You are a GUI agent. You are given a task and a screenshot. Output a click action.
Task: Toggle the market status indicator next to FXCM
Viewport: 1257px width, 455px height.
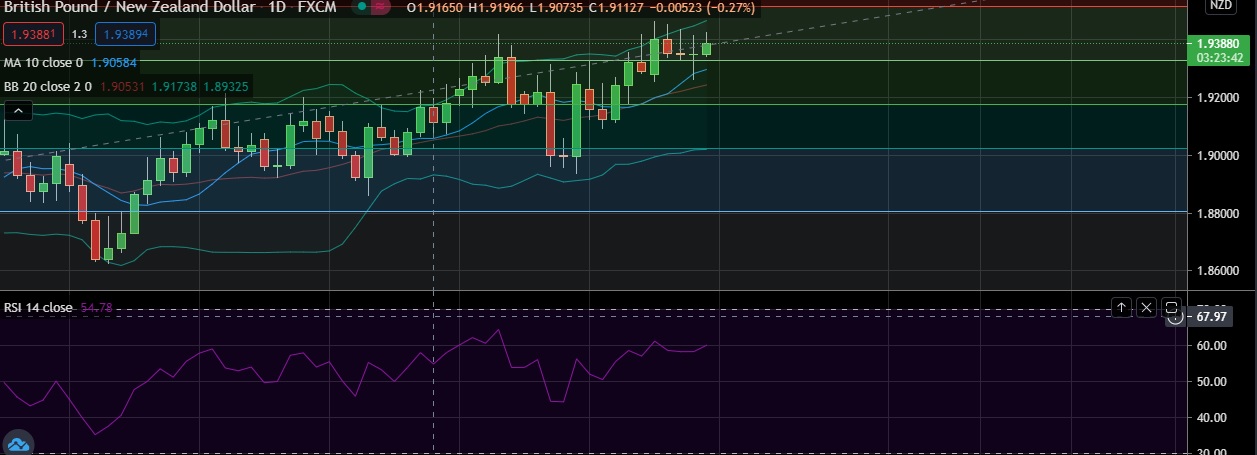[363, 7]
